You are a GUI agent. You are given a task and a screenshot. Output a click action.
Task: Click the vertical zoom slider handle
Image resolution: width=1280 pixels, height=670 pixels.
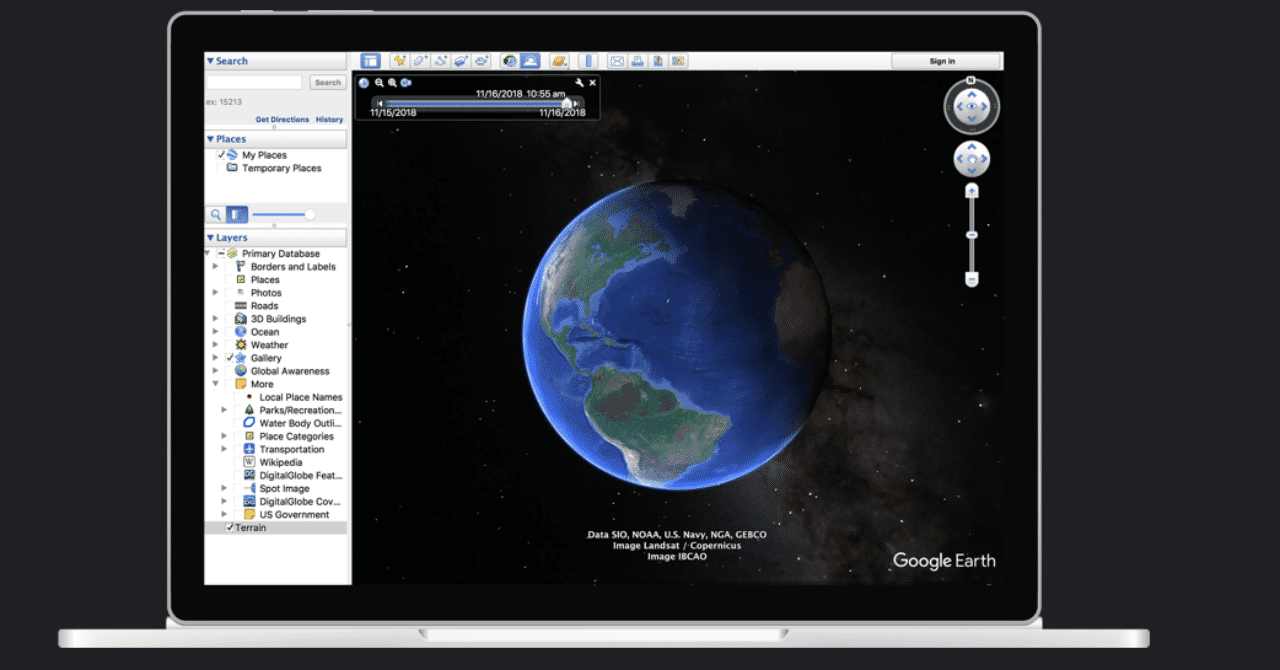[x=971, y=235]
